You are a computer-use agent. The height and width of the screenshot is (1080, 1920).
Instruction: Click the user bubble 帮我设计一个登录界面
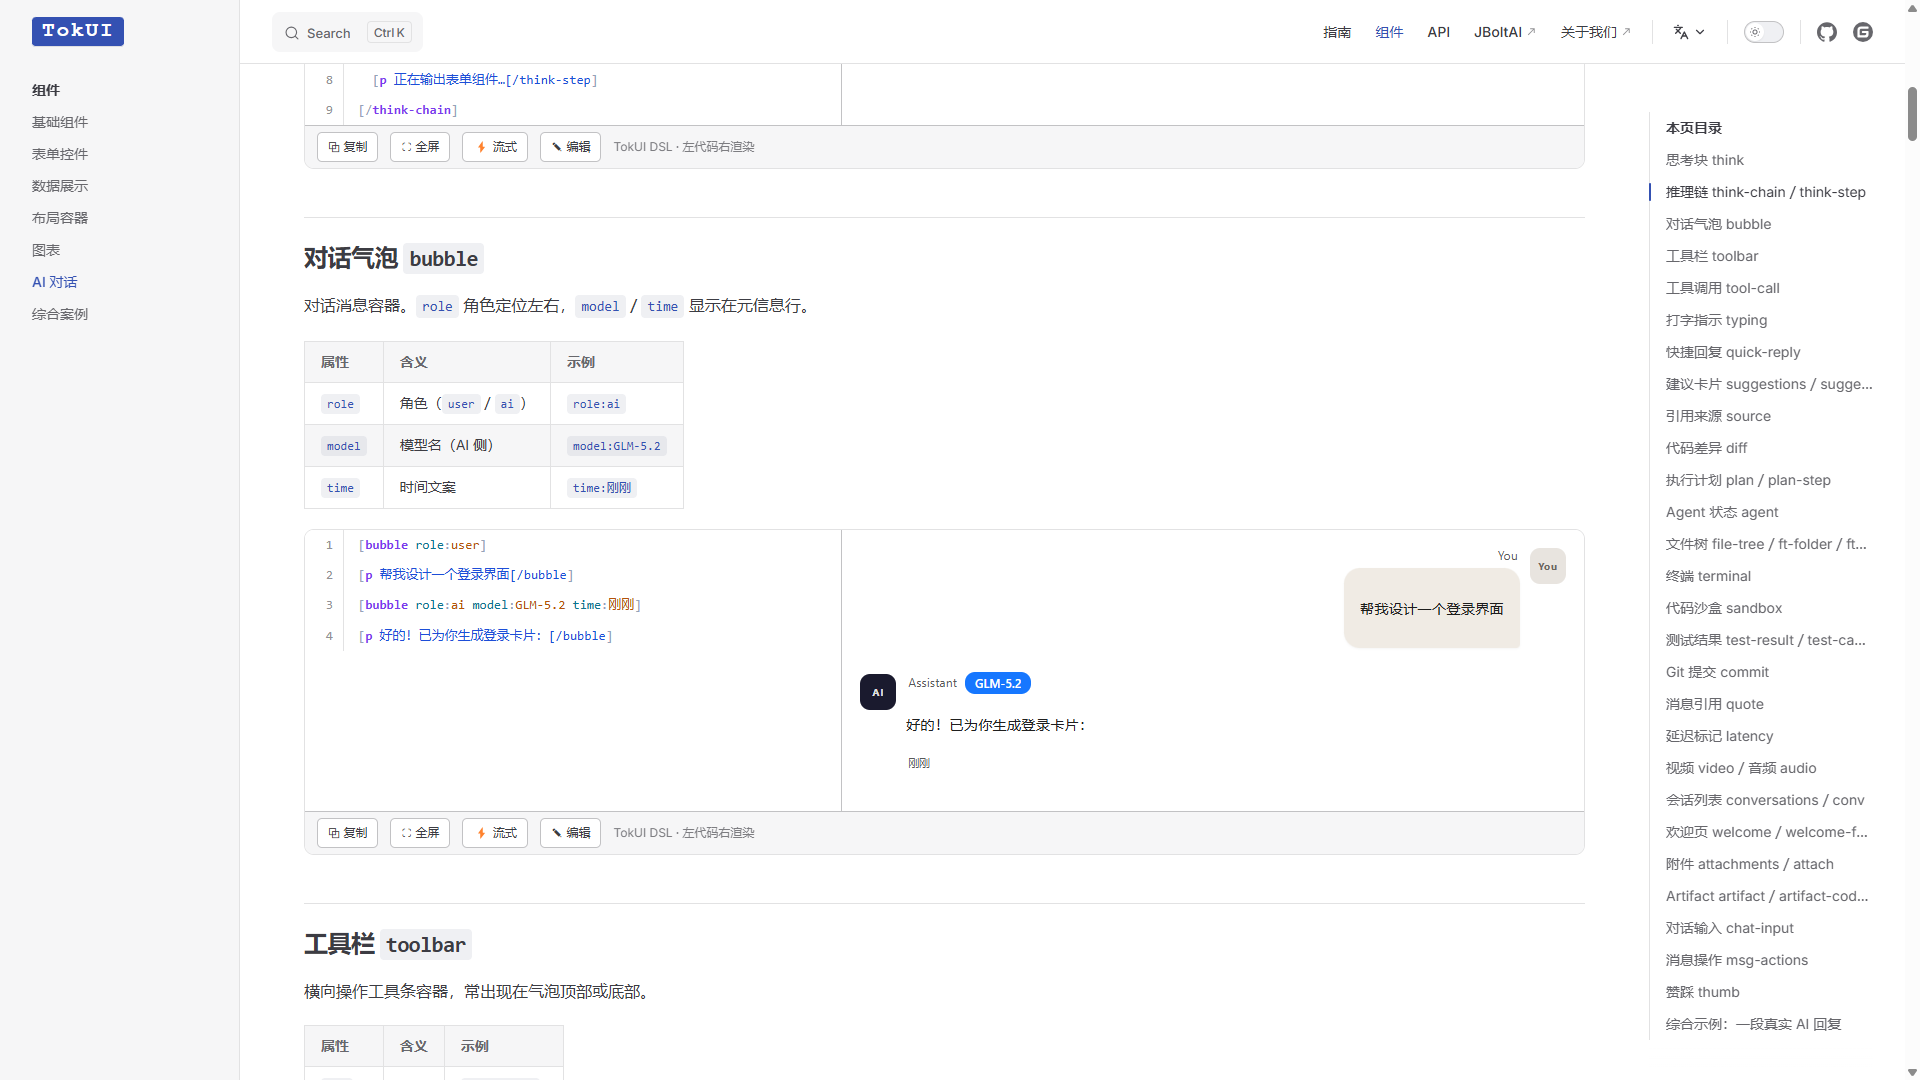pyautogui.click(x=1432, y=609)
